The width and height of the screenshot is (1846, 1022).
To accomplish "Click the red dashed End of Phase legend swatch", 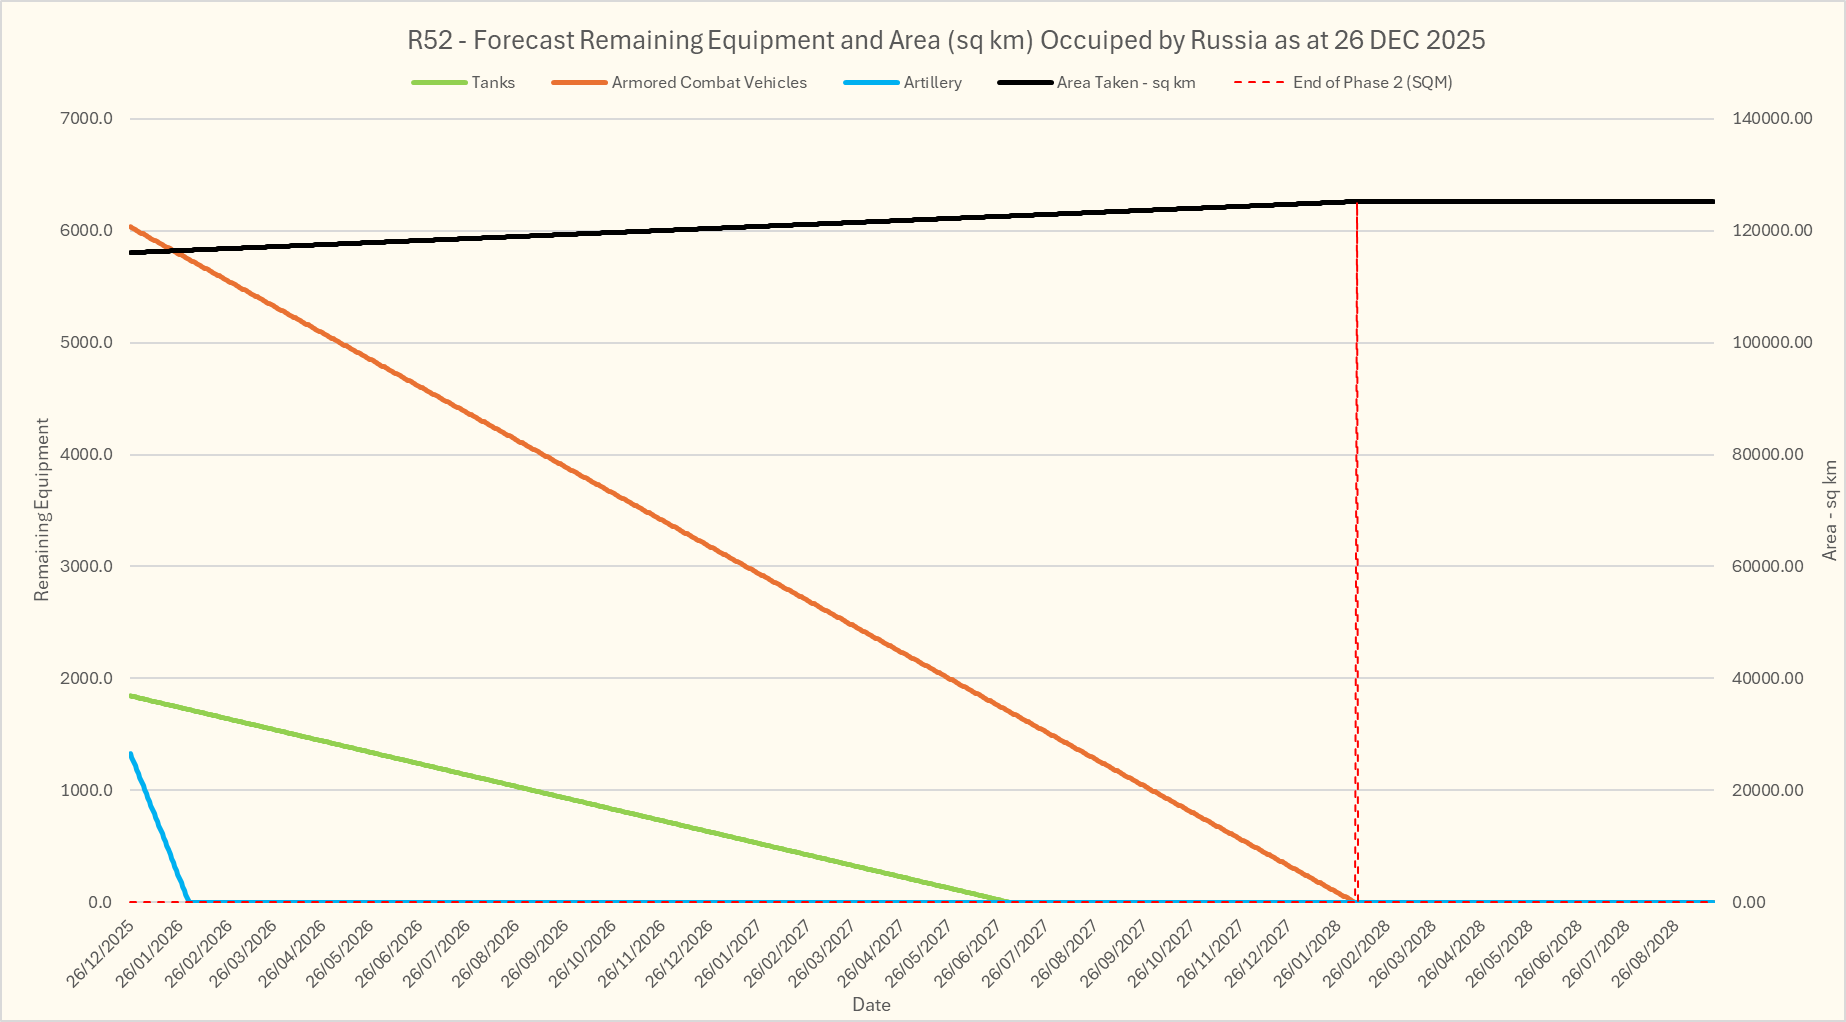I will pos(1259,83).
